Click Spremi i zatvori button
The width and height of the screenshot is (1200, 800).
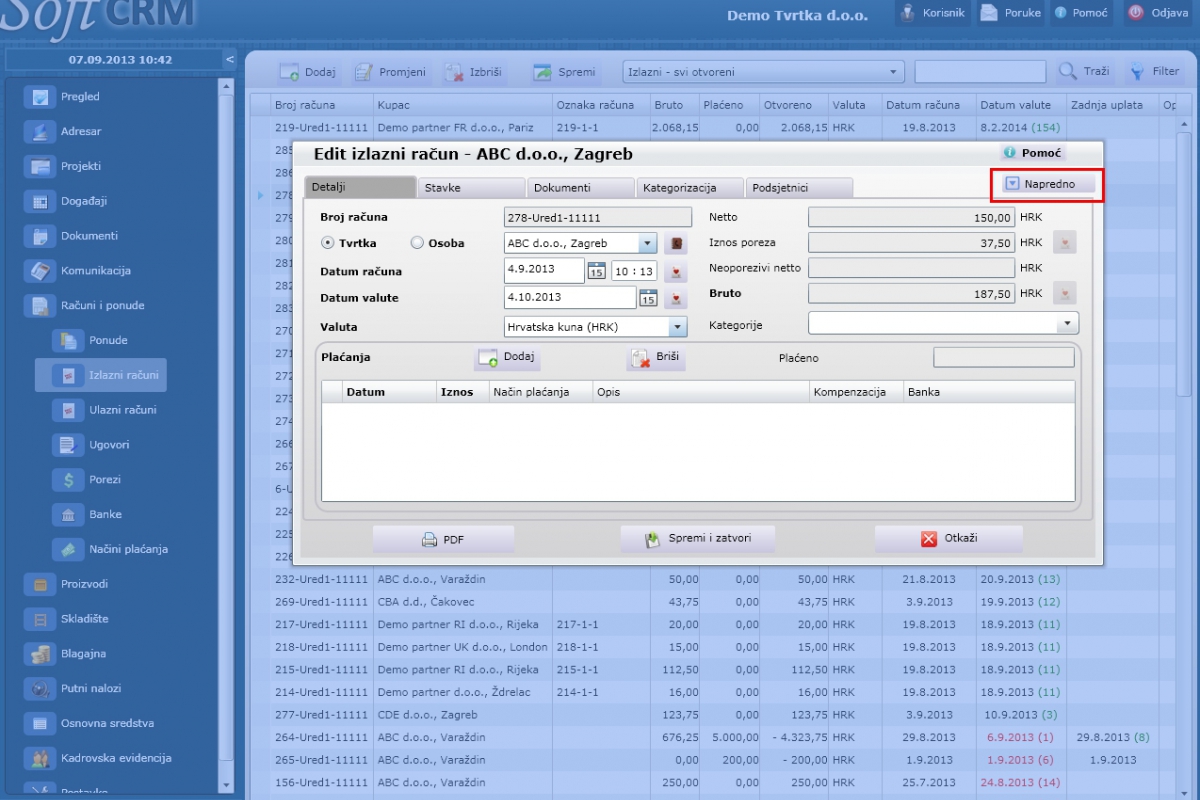698,538
